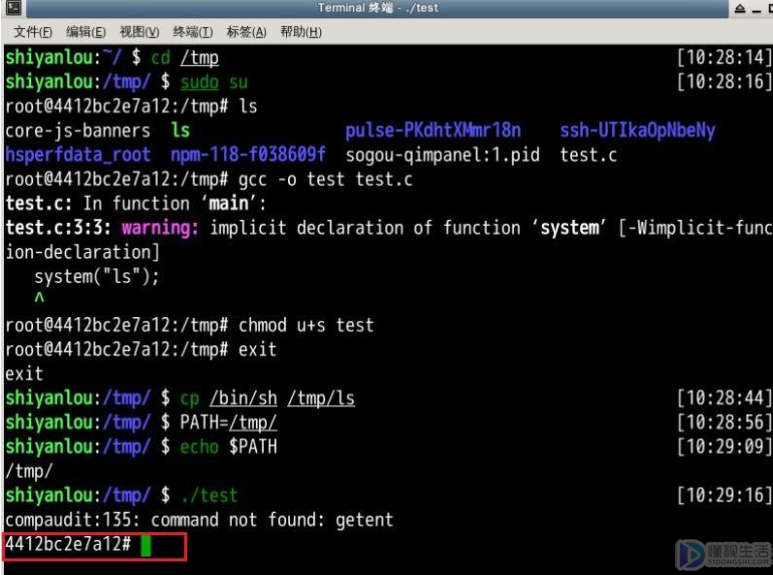
Task: Click 'hsperfdata_root' directory name
Action: pos(77,155)
